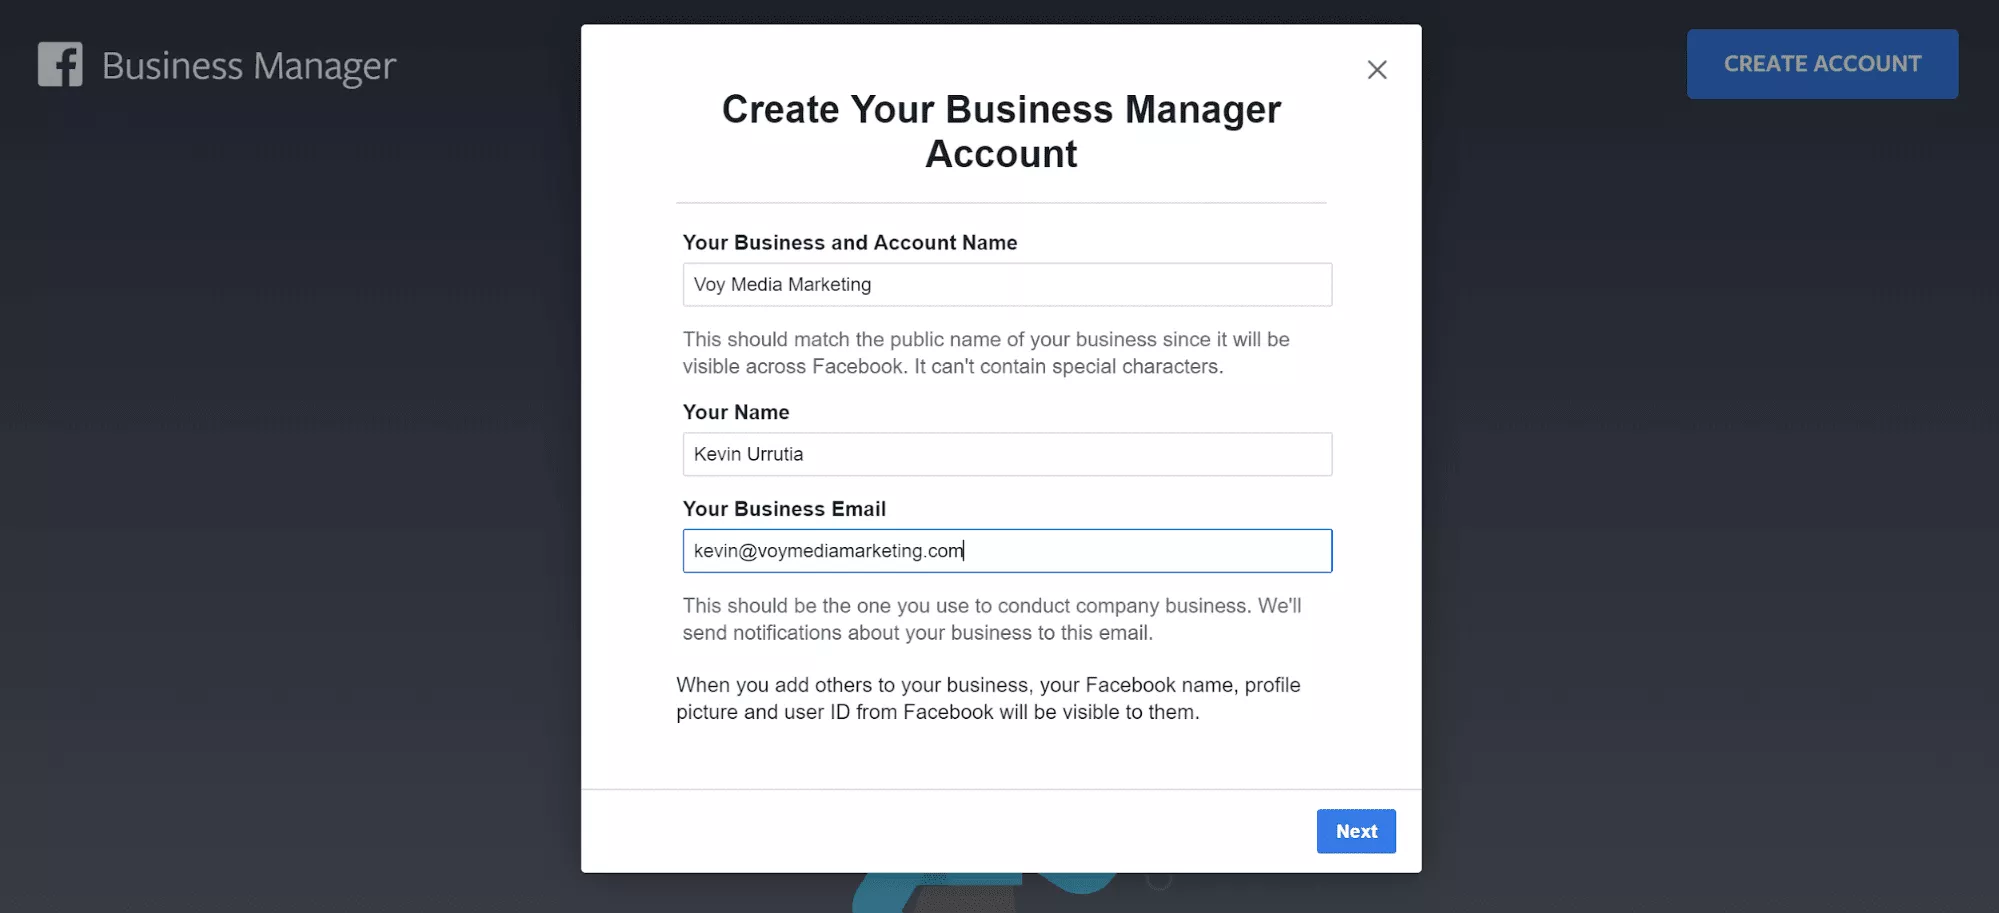The width and height of the screenshot is (1999, 914).
Task: Close the Create Business Manager Account dialog
Action: tap(1377, 70)
